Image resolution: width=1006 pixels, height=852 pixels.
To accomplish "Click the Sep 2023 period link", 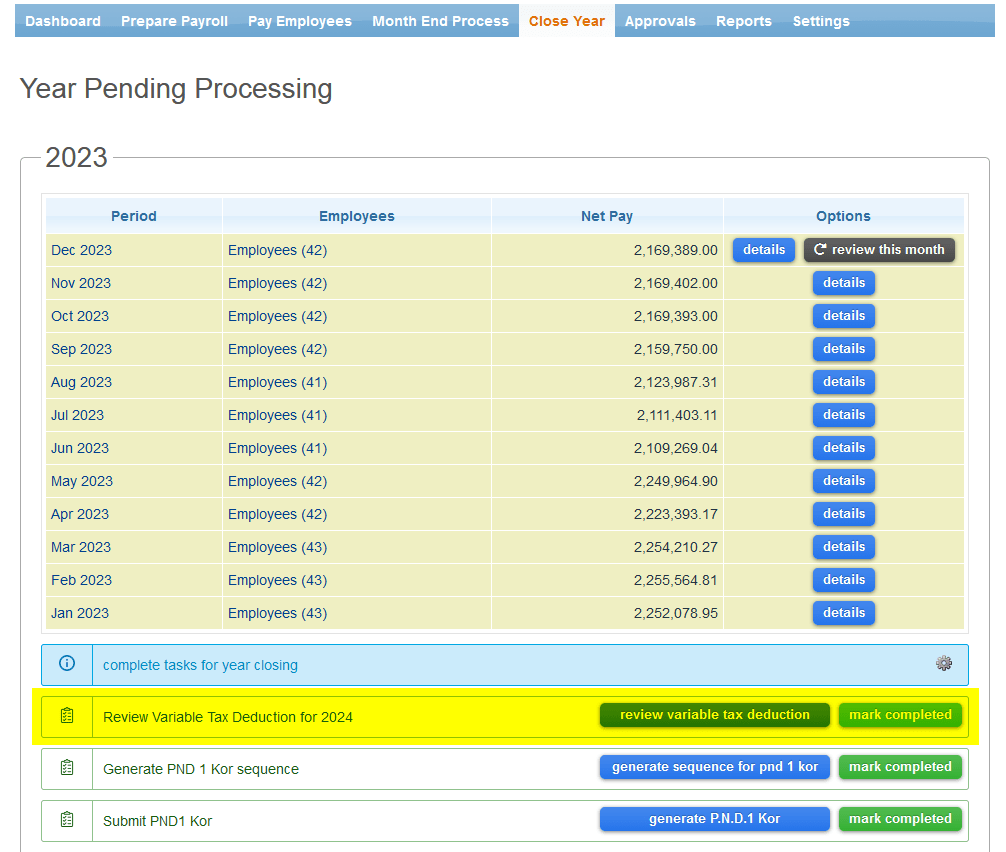I will (81, 349).
